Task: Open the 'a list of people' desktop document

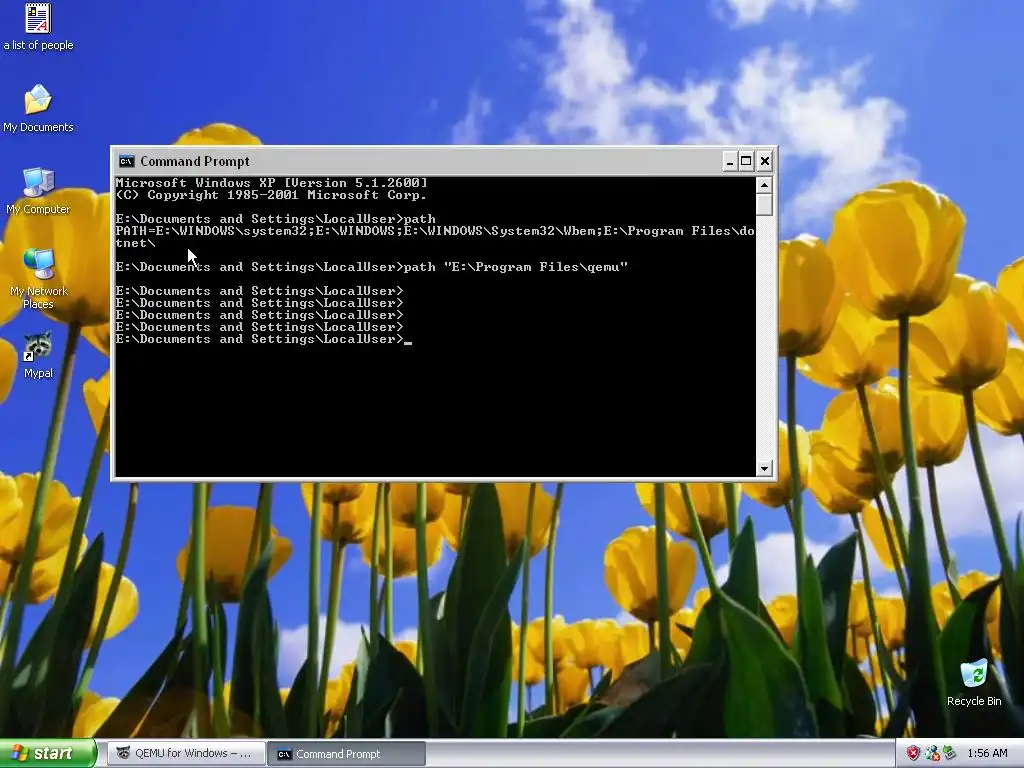Action: 38,28
